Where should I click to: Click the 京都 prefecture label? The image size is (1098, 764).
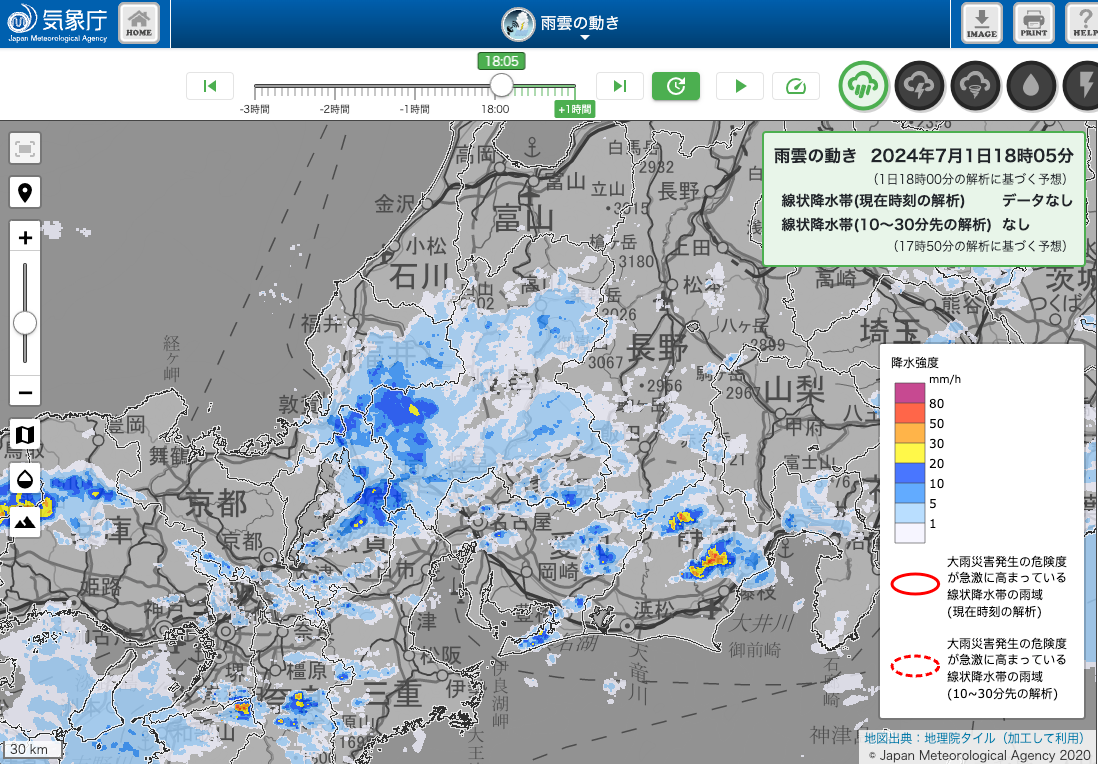pyautogui.click(x=216, y=503)
